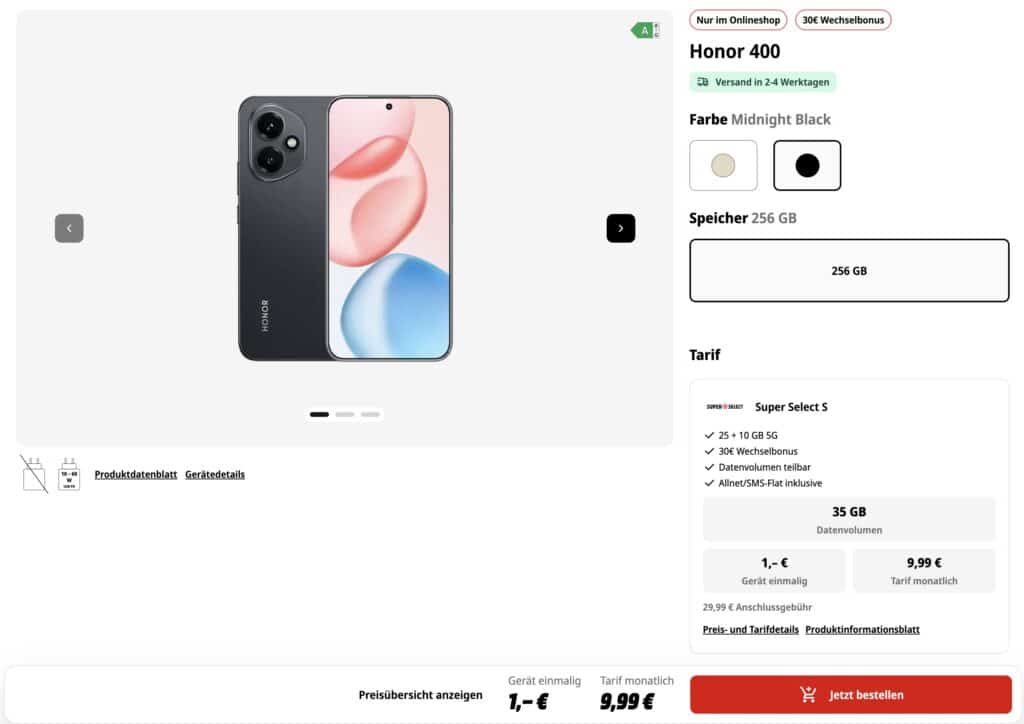Jump to the third carousel image dot
Viewport: 1024px width, 724px height.
click(371, 414)
